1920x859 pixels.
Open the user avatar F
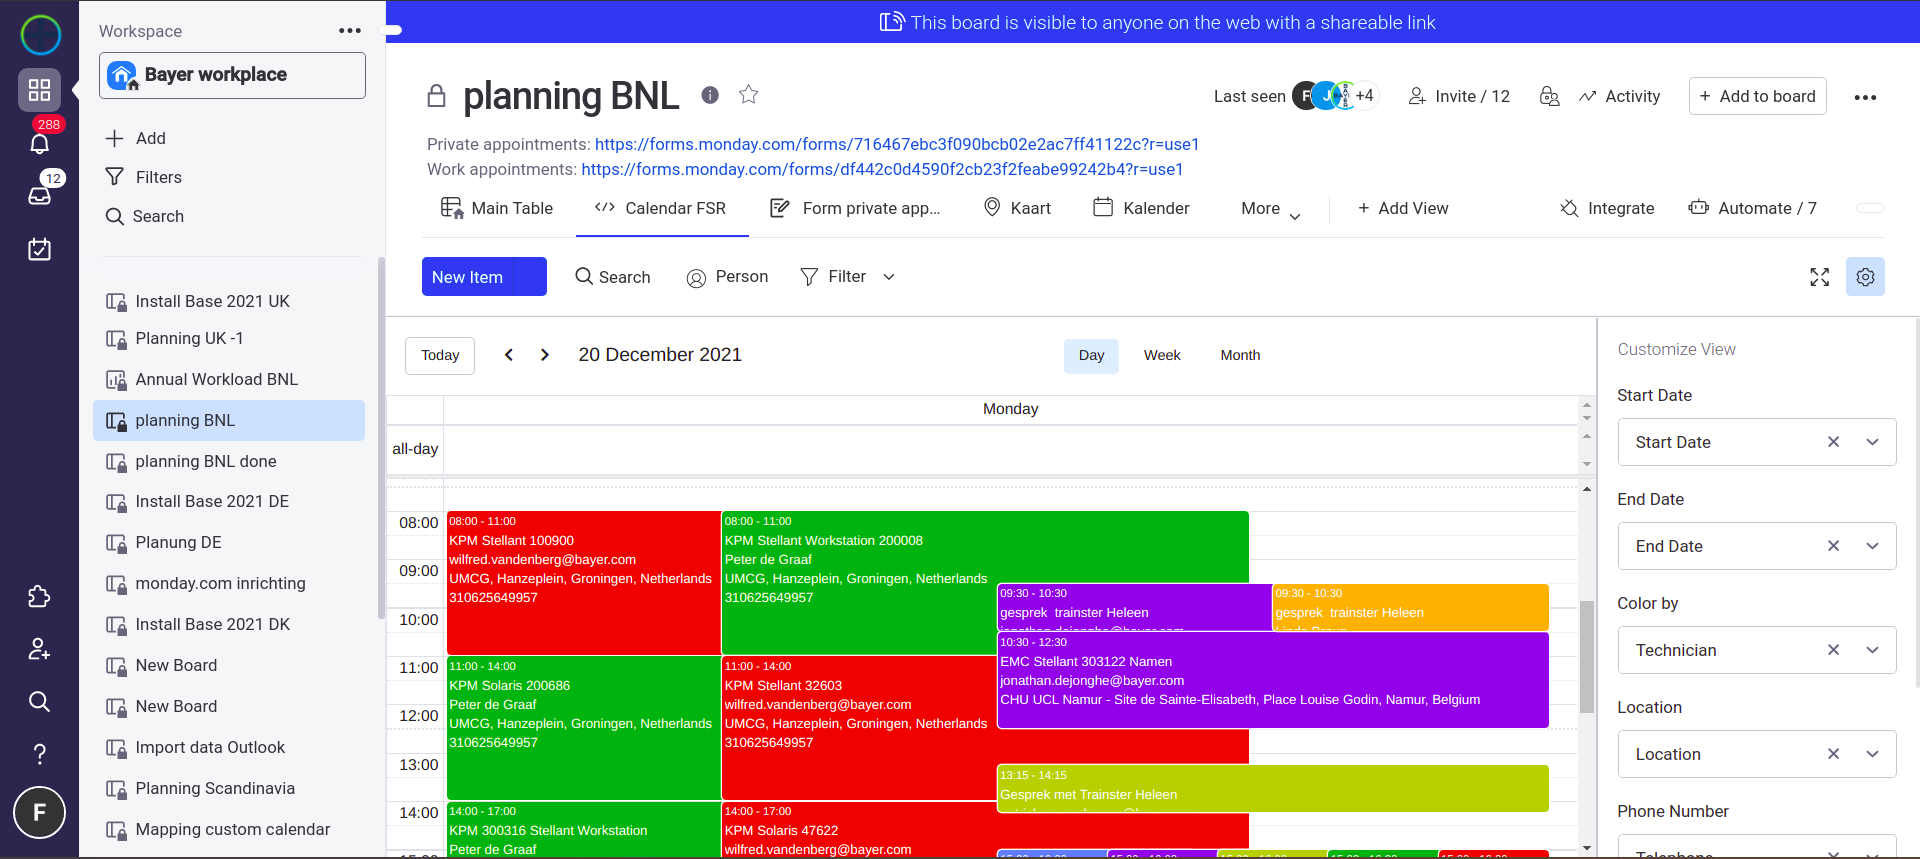[39, 812]
